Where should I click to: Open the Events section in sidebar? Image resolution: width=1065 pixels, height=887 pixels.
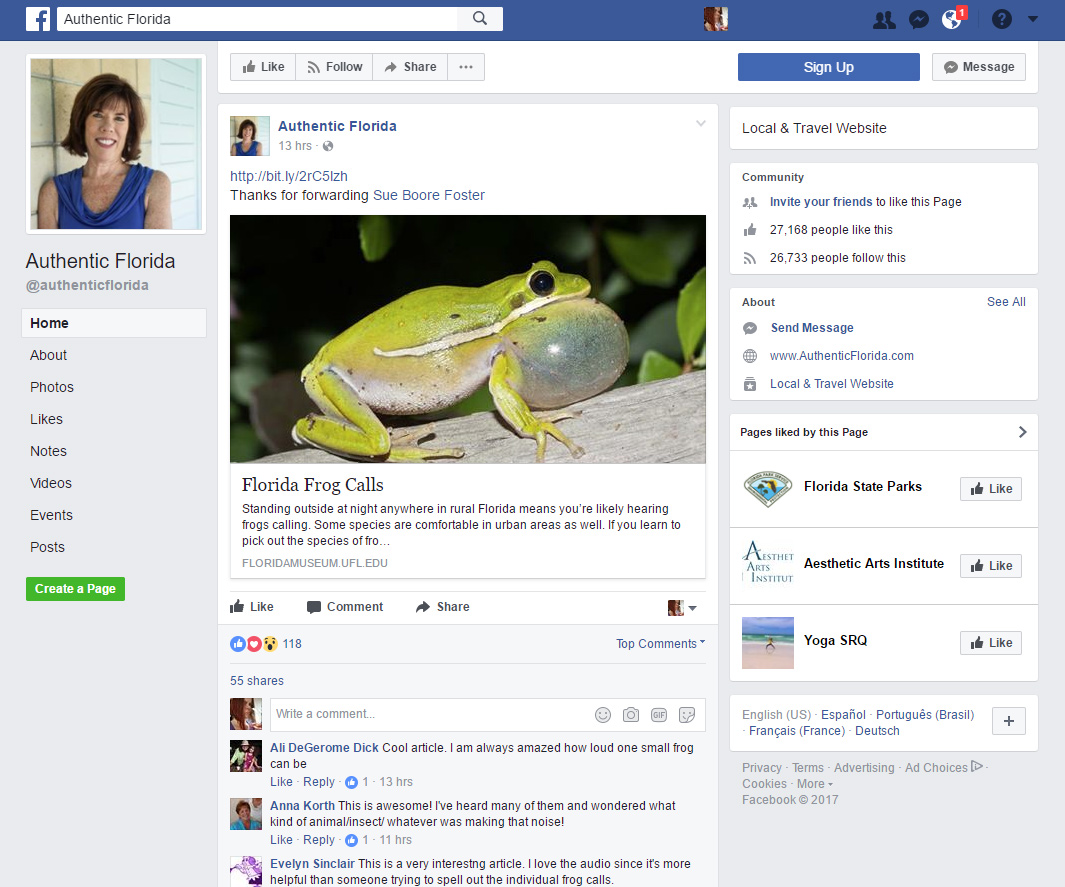point(51,515)
